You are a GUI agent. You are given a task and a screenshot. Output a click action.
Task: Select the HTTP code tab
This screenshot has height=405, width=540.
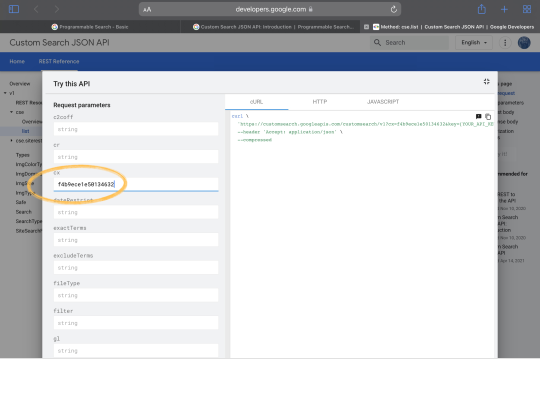click(x=320, y=102)
